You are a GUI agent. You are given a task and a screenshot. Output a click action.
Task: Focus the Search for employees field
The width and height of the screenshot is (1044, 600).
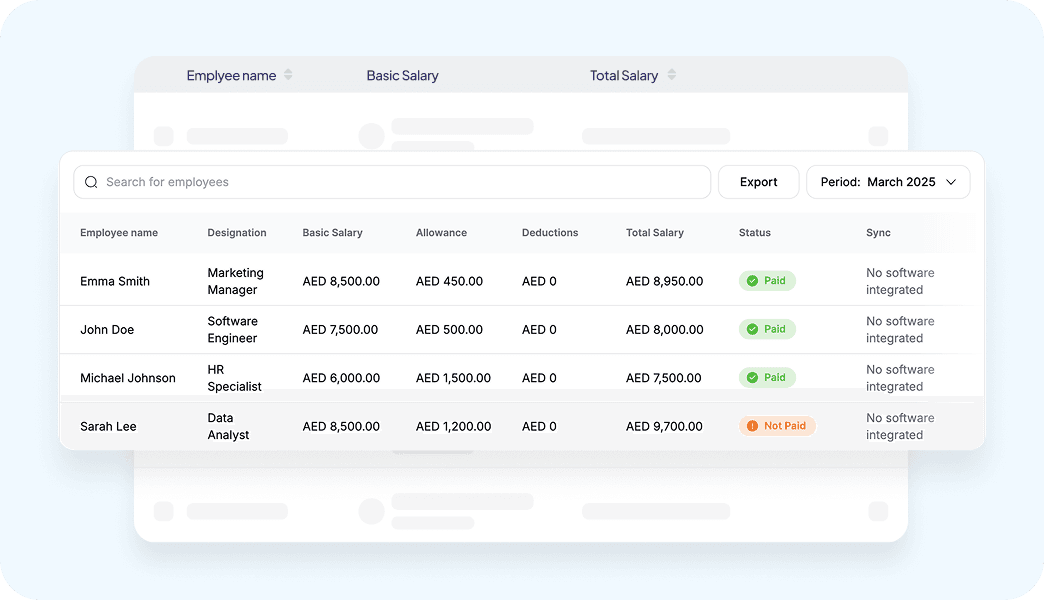392,182
